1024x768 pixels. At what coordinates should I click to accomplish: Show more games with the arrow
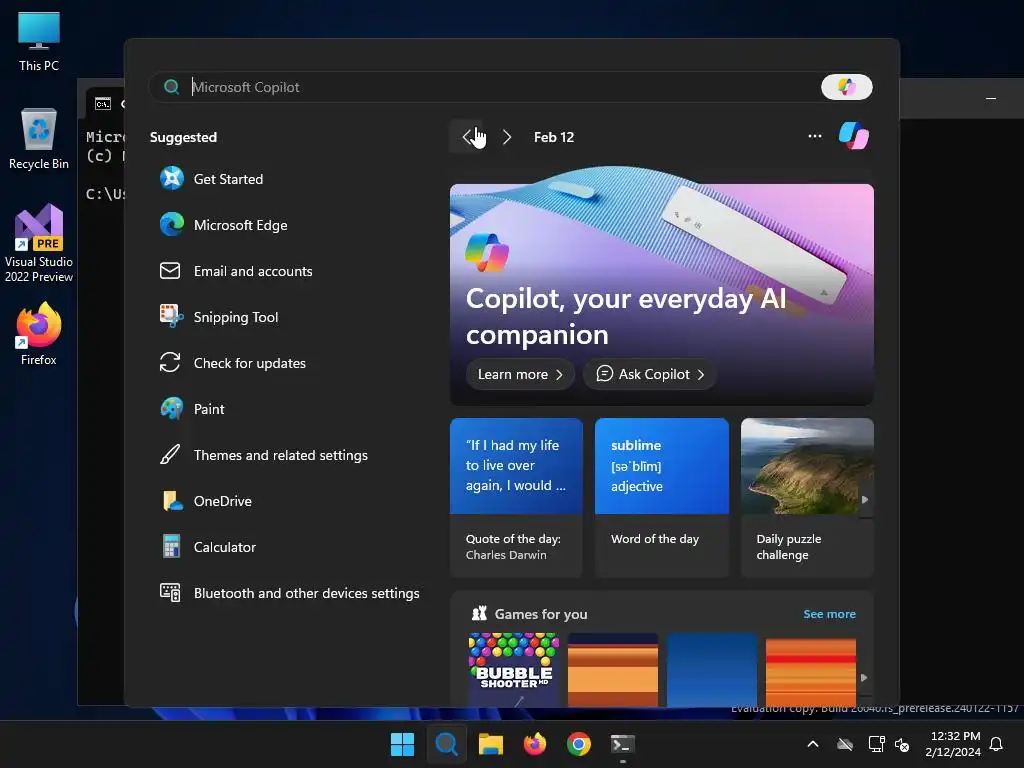[864, 678]
